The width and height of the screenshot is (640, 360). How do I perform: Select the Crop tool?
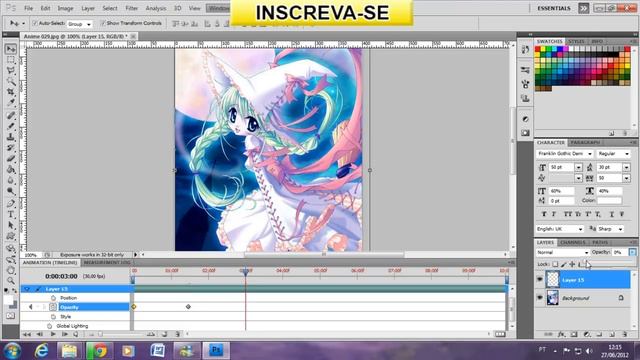tap(11, 92)
